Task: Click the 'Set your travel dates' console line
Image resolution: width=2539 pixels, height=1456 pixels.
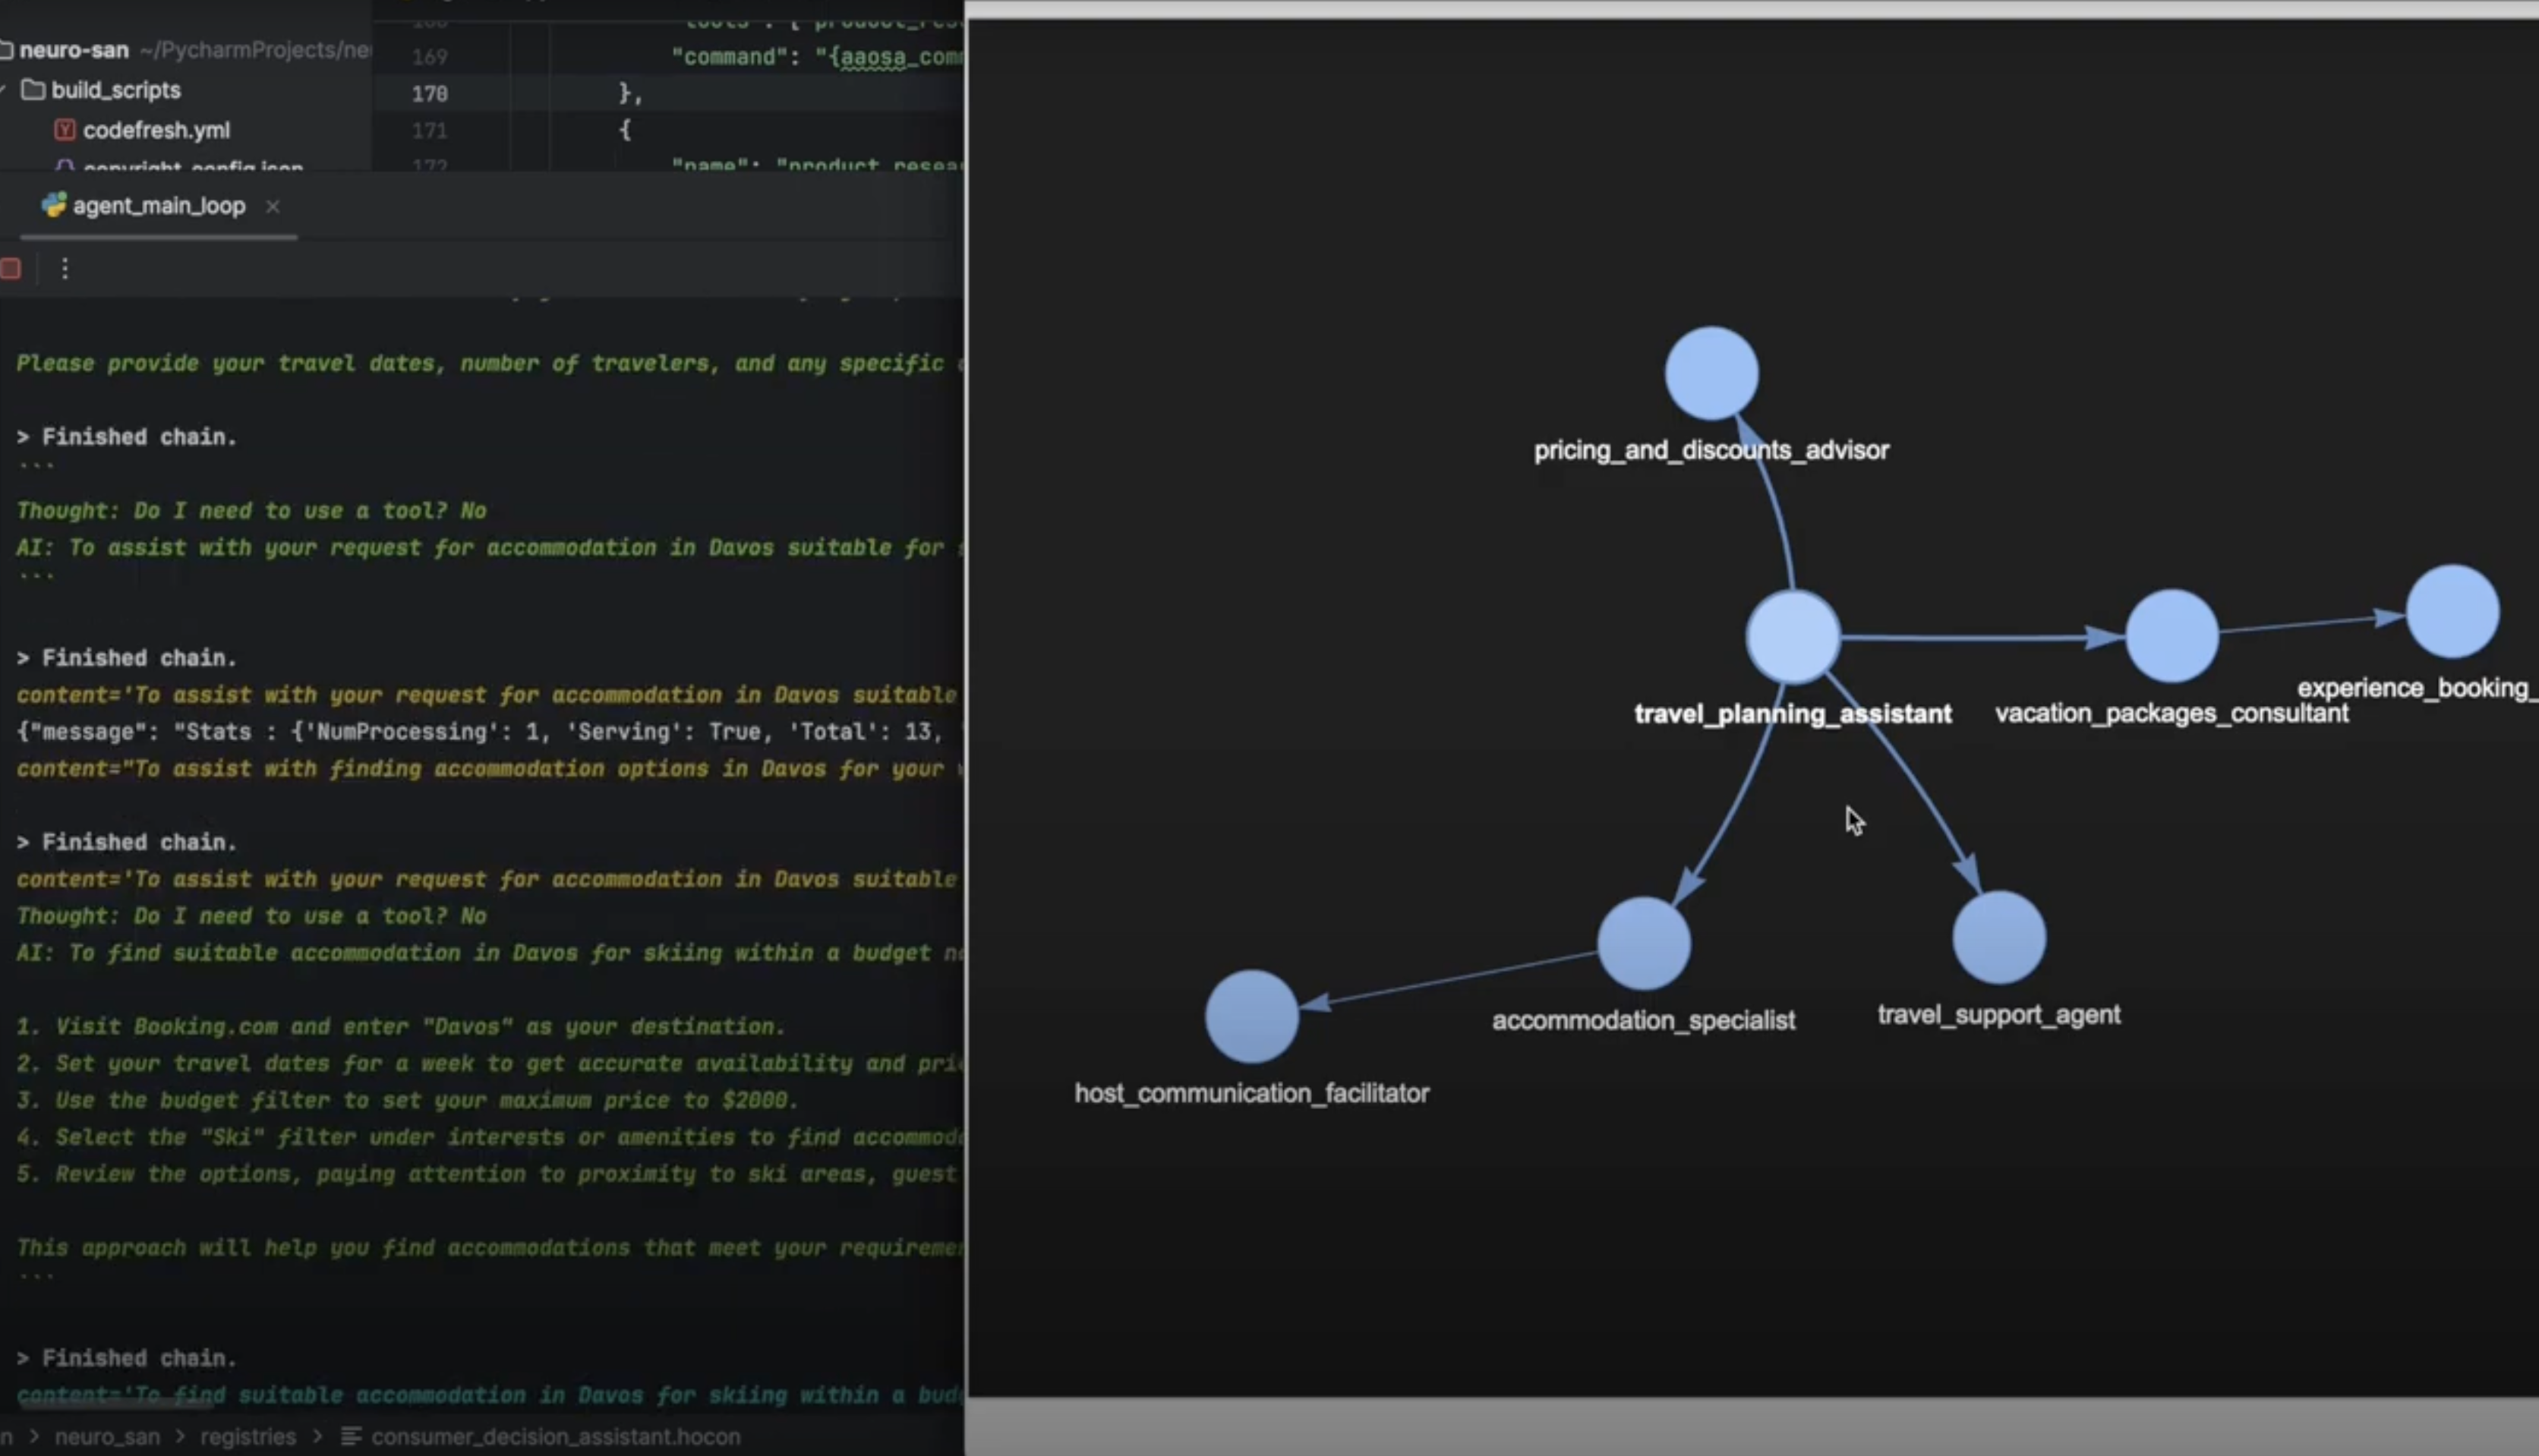Action: [490, 1063]
